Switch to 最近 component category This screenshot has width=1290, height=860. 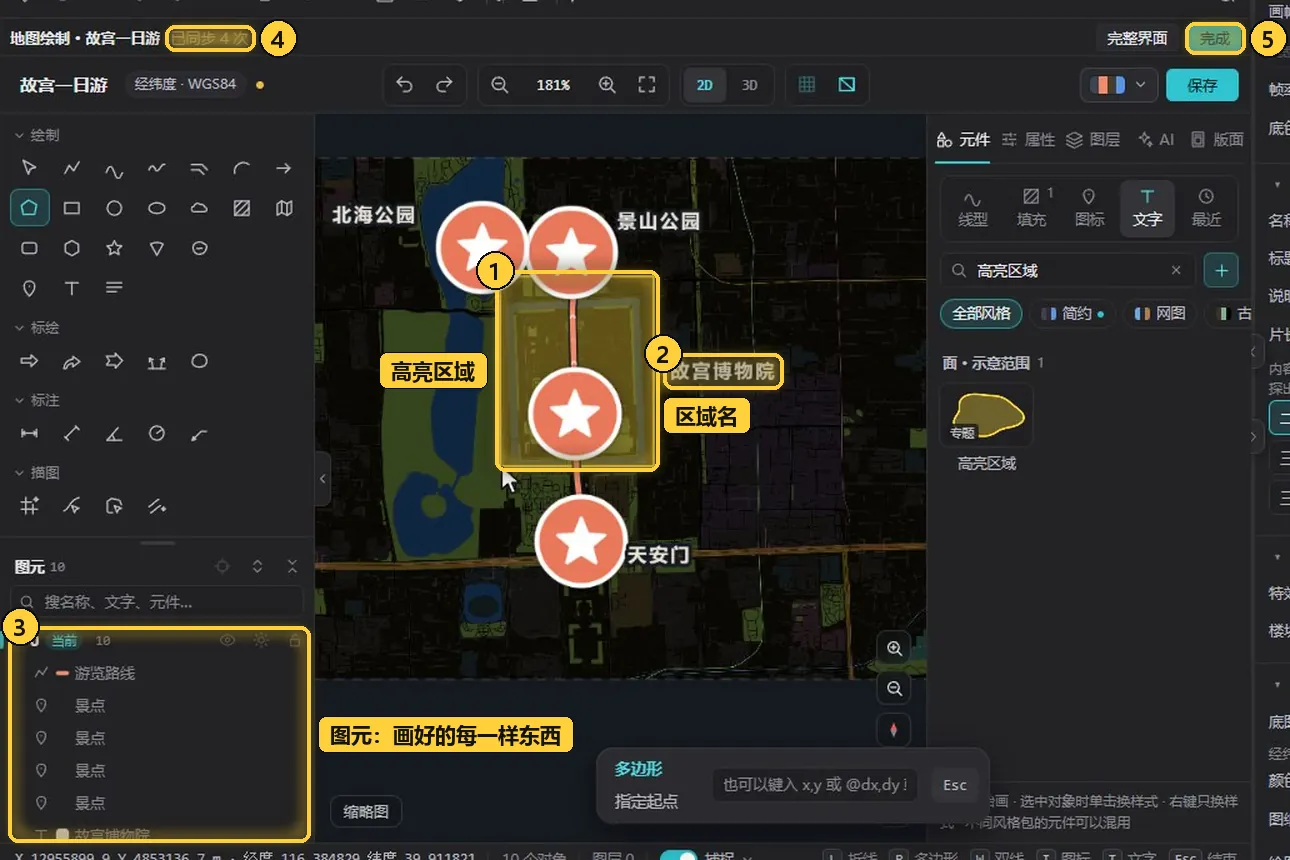click(1206, 208)
